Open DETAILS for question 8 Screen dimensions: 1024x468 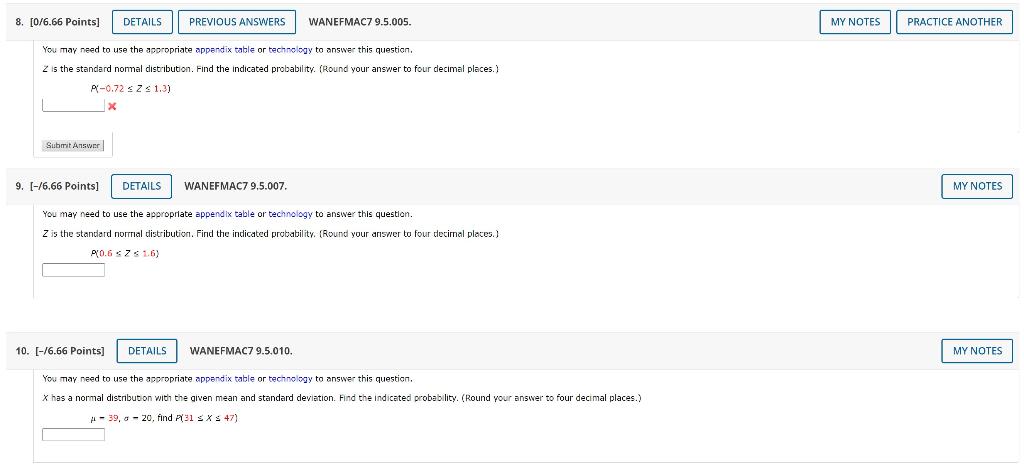142,22
